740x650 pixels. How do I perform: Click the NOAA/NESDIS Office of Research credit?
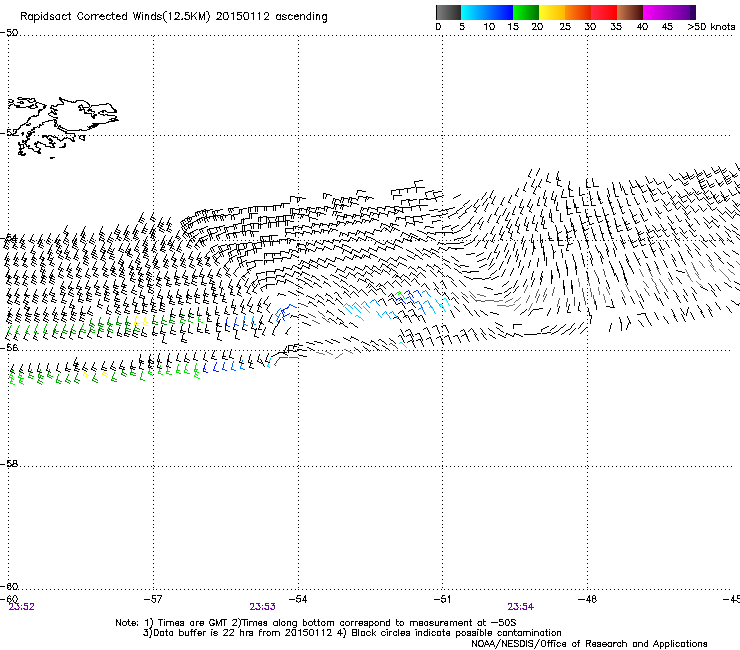(x=589, y=644)
